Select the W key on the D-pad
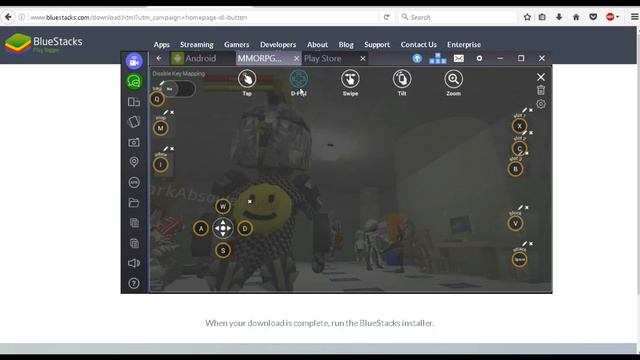 point(223,206)
